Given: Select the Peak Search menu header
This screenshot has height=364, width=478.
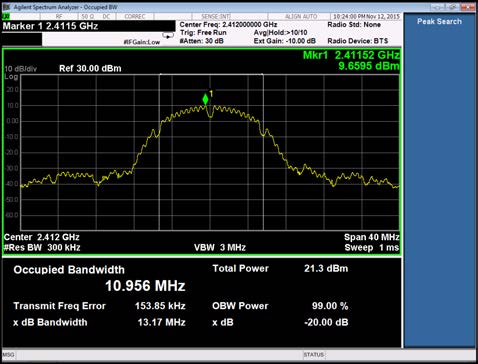Looking at the screenshot, I should tap(439, 21).
